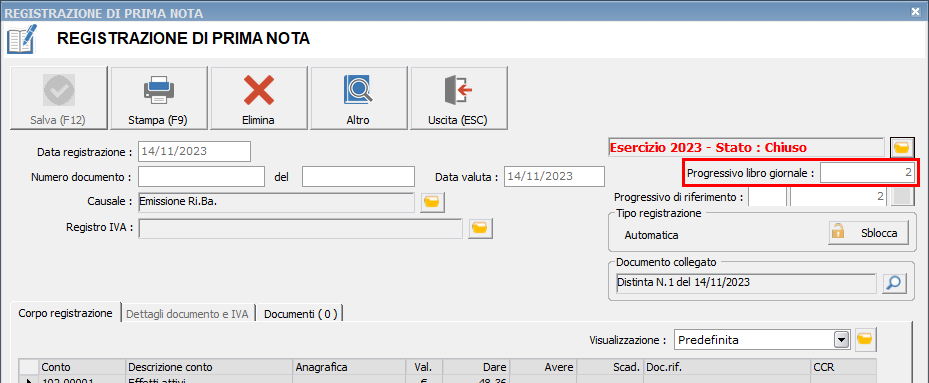The height and width of the screenshot is (383, 929).
Task: Switch to Corpo registrazione tab
Action: [x=65, y=314]
